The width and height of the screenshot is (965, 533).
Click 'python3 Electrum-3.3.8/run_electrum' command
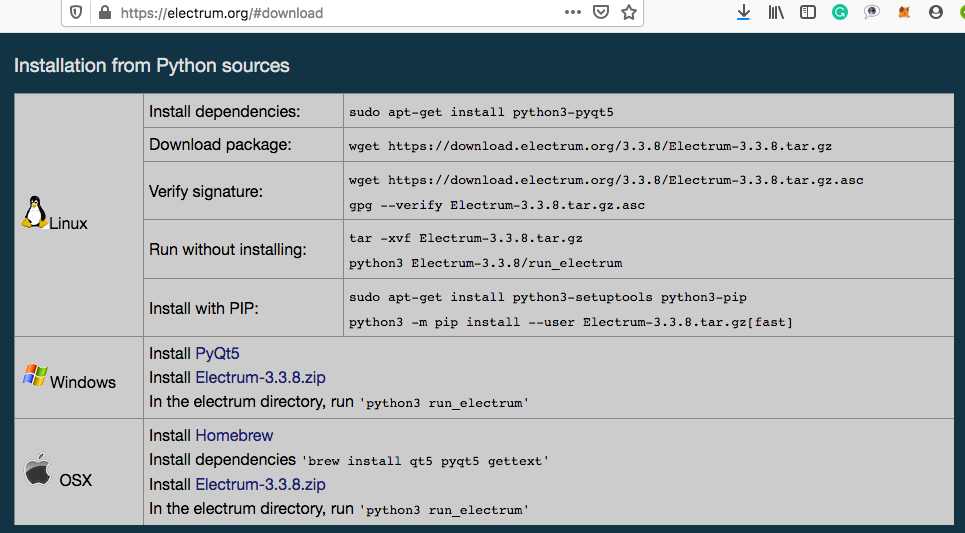tap(486, 263)
